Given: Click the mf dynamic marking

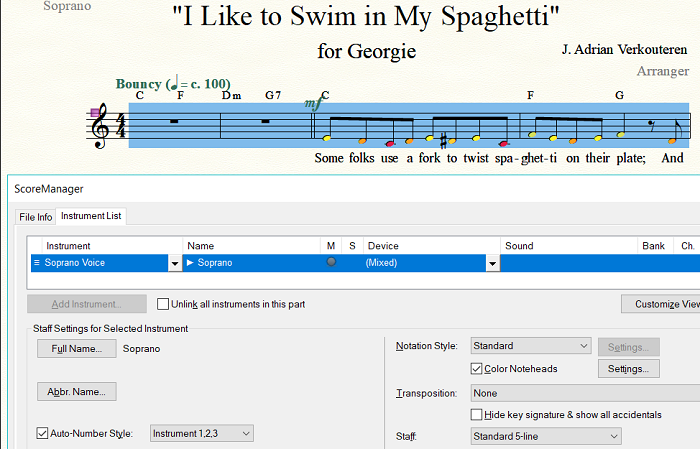Looking at the screenshot, I should 314,103.
